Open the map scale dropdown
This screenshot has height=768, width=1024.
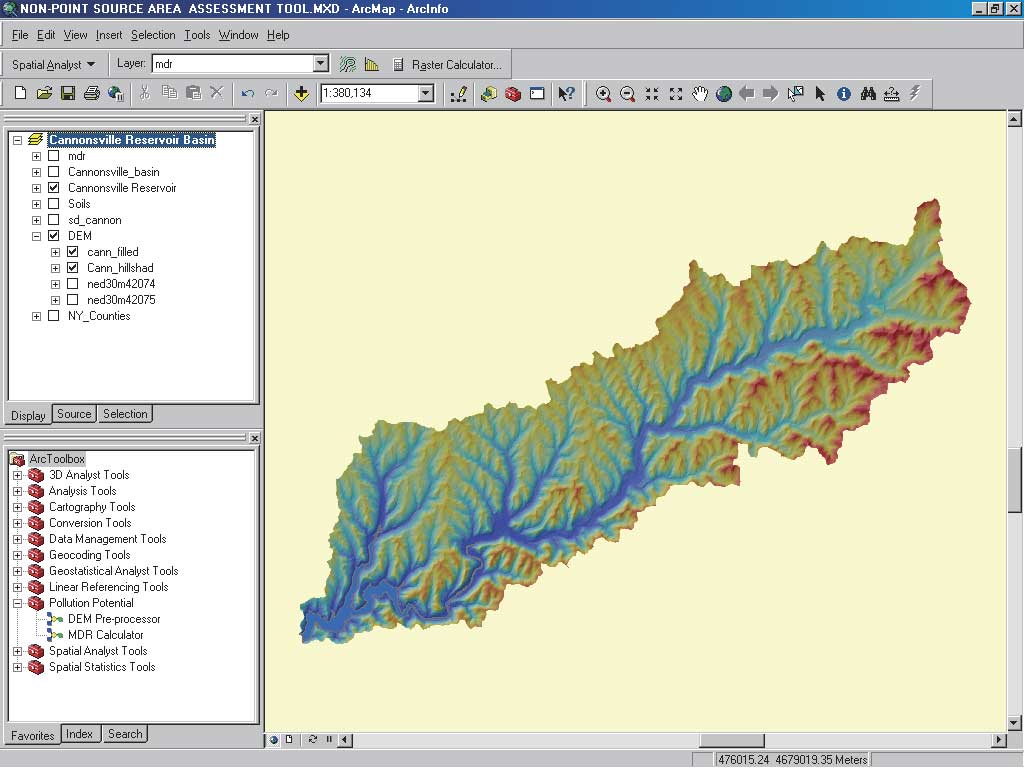[x=426, y=94]
